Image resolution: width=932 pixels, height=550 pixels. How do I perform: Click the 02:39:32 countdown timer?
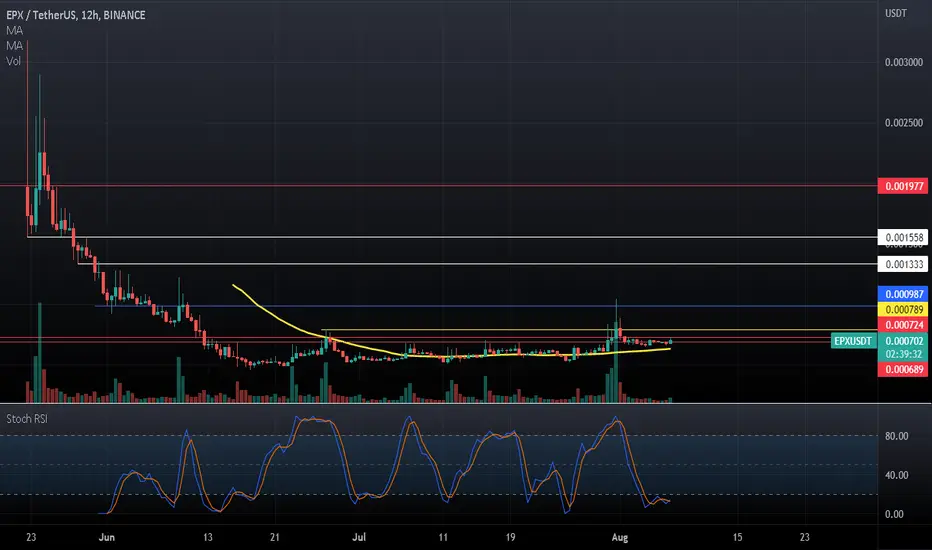(902, 354)
